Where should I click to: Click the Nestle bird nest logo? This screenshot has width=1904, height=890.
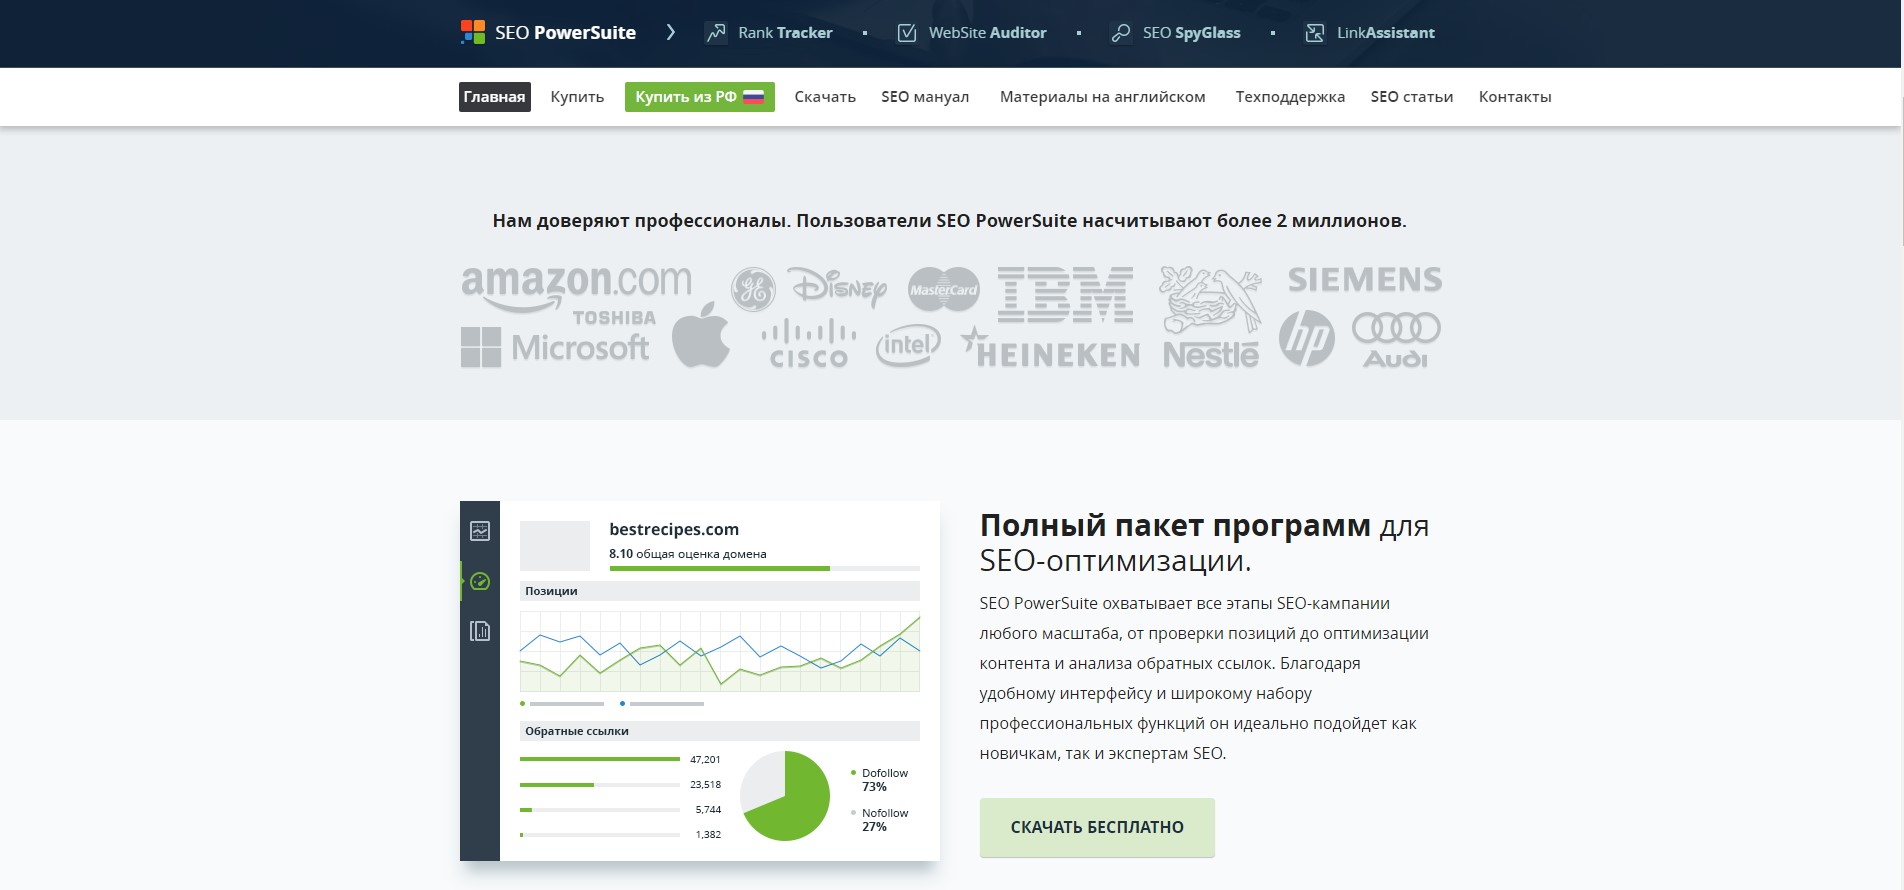(x=1210, y=300)
